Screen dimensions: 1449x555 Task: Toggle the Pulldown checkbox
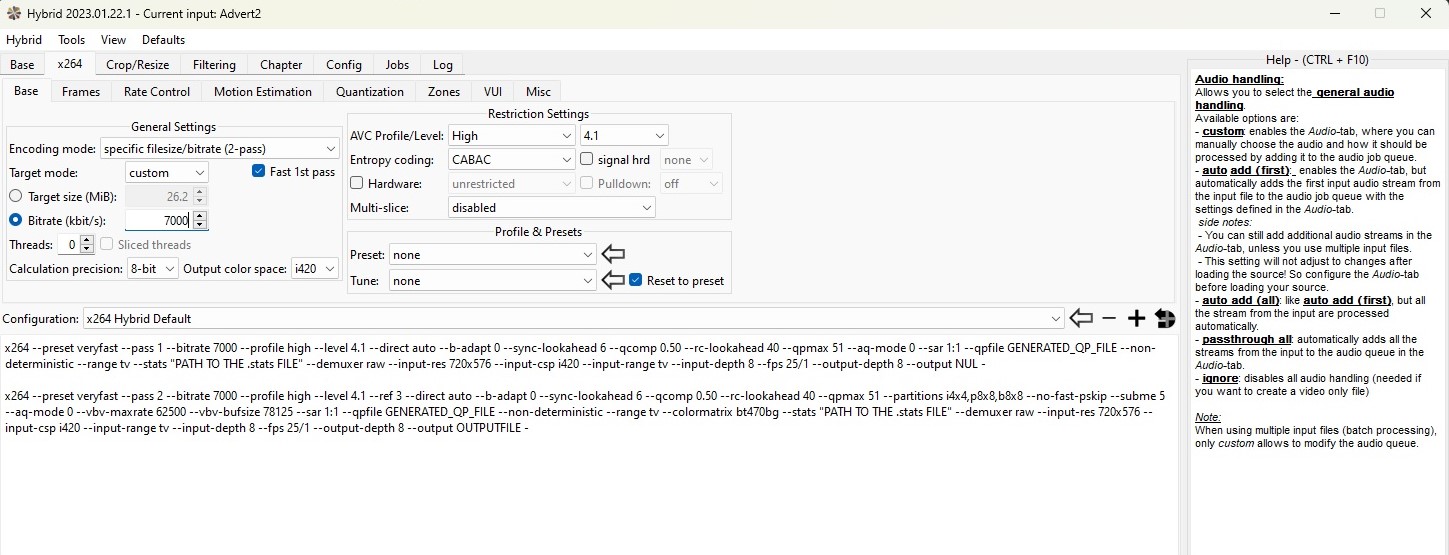587,183
